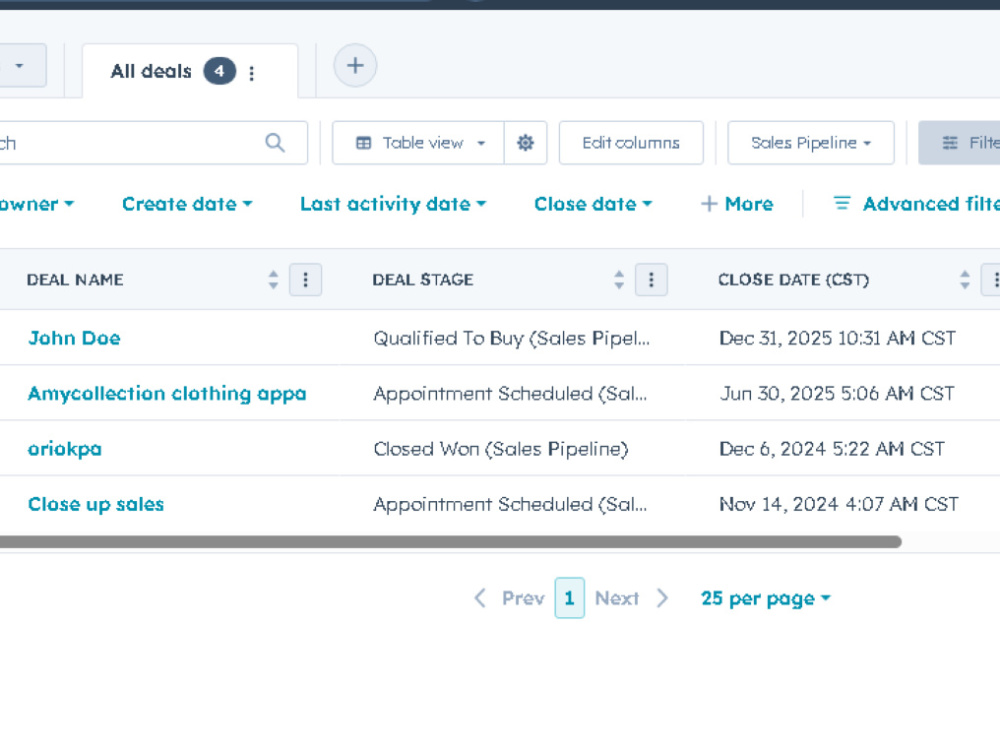Open the John Doe deal
This screenshot has height=750, width=1000.
pos(74,338)
